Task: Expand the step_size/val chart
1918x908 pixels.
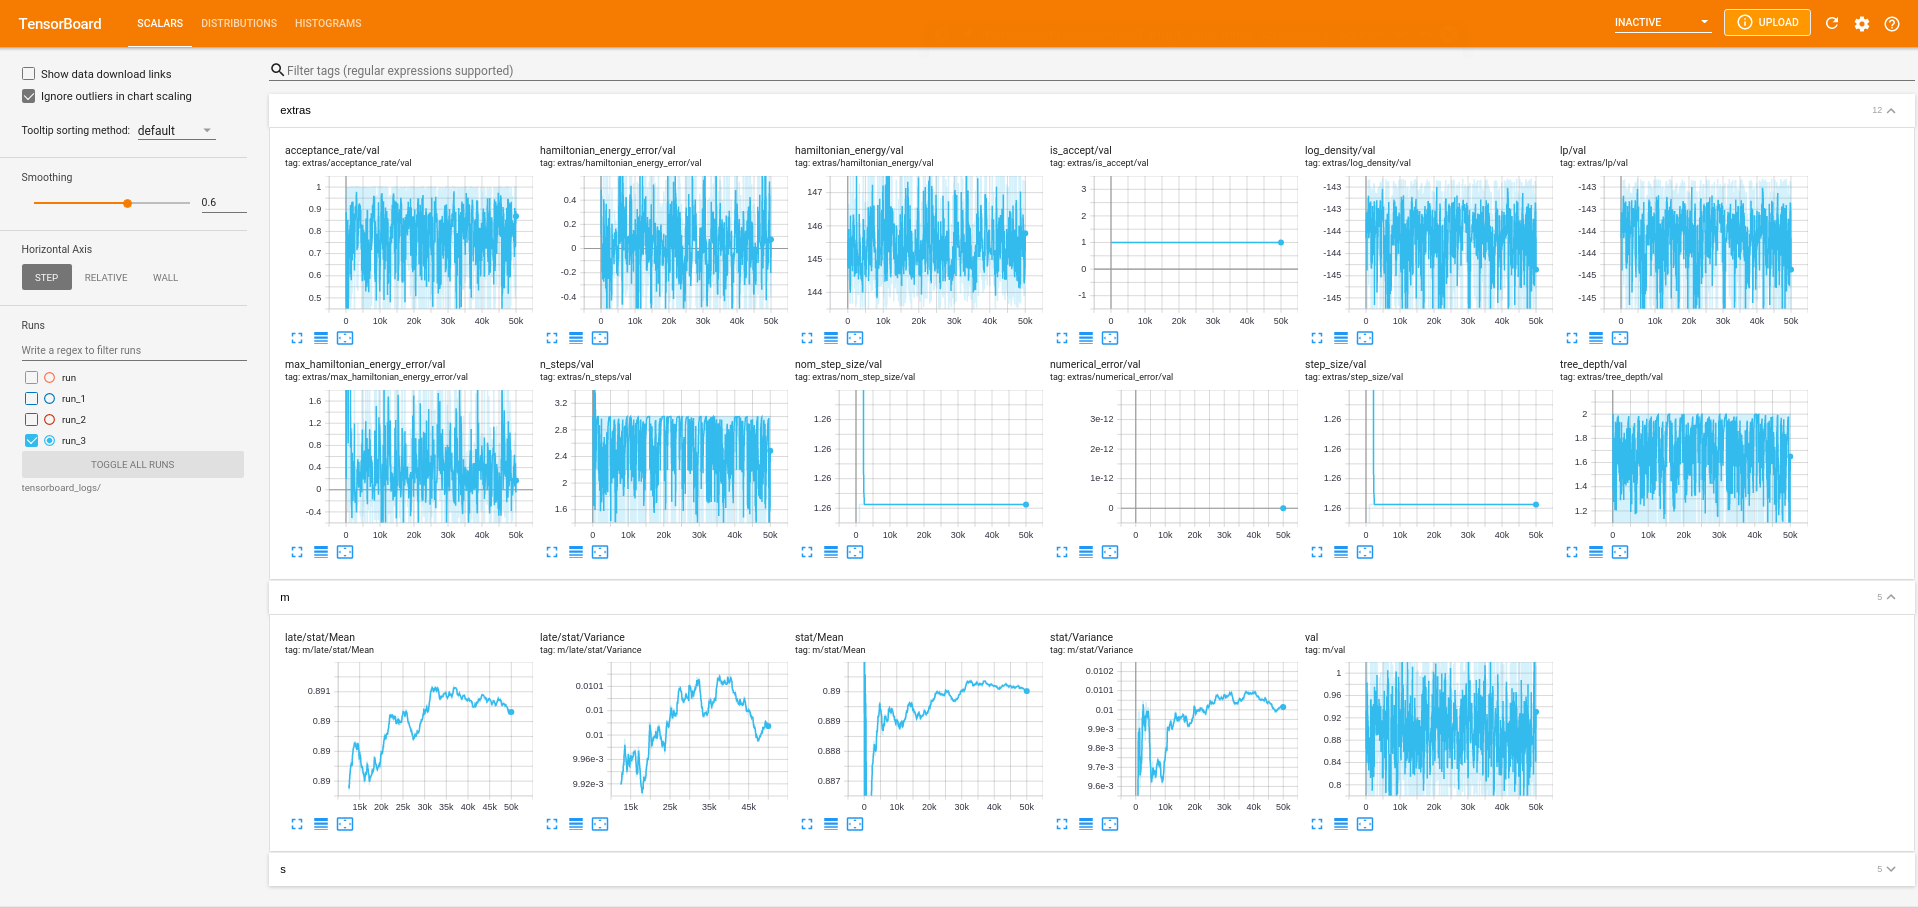Action: [1316, 552]
